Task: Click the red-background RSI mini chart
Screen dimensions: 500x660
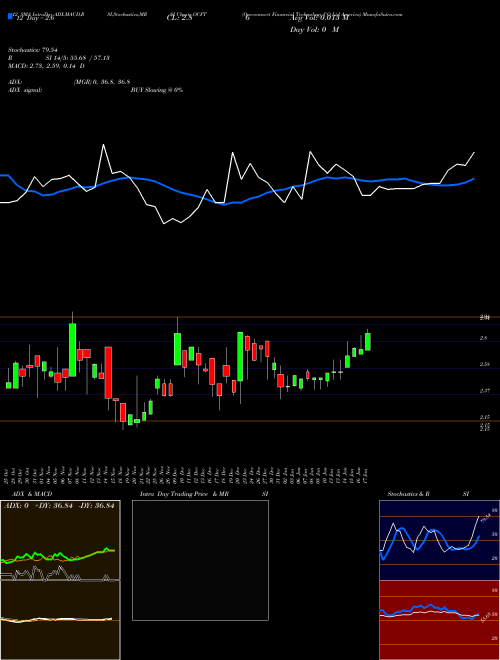Action: [x=439, y=620]
